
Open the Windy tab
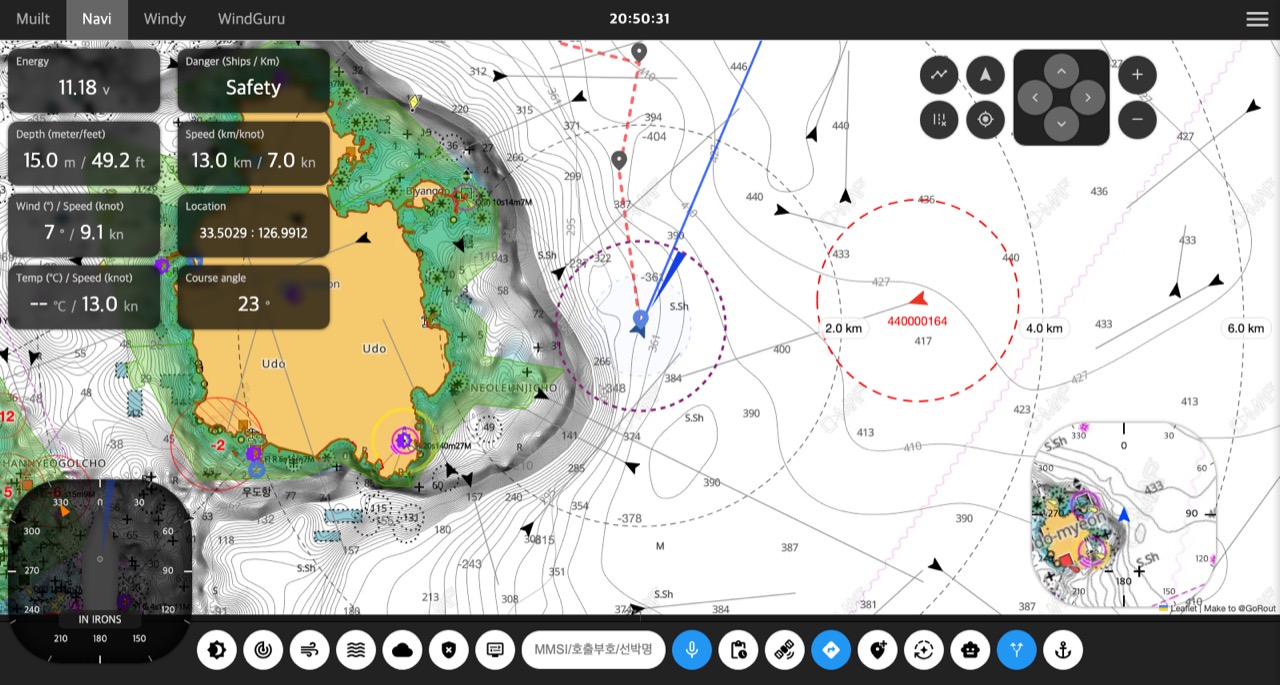(x=165, y=19)
